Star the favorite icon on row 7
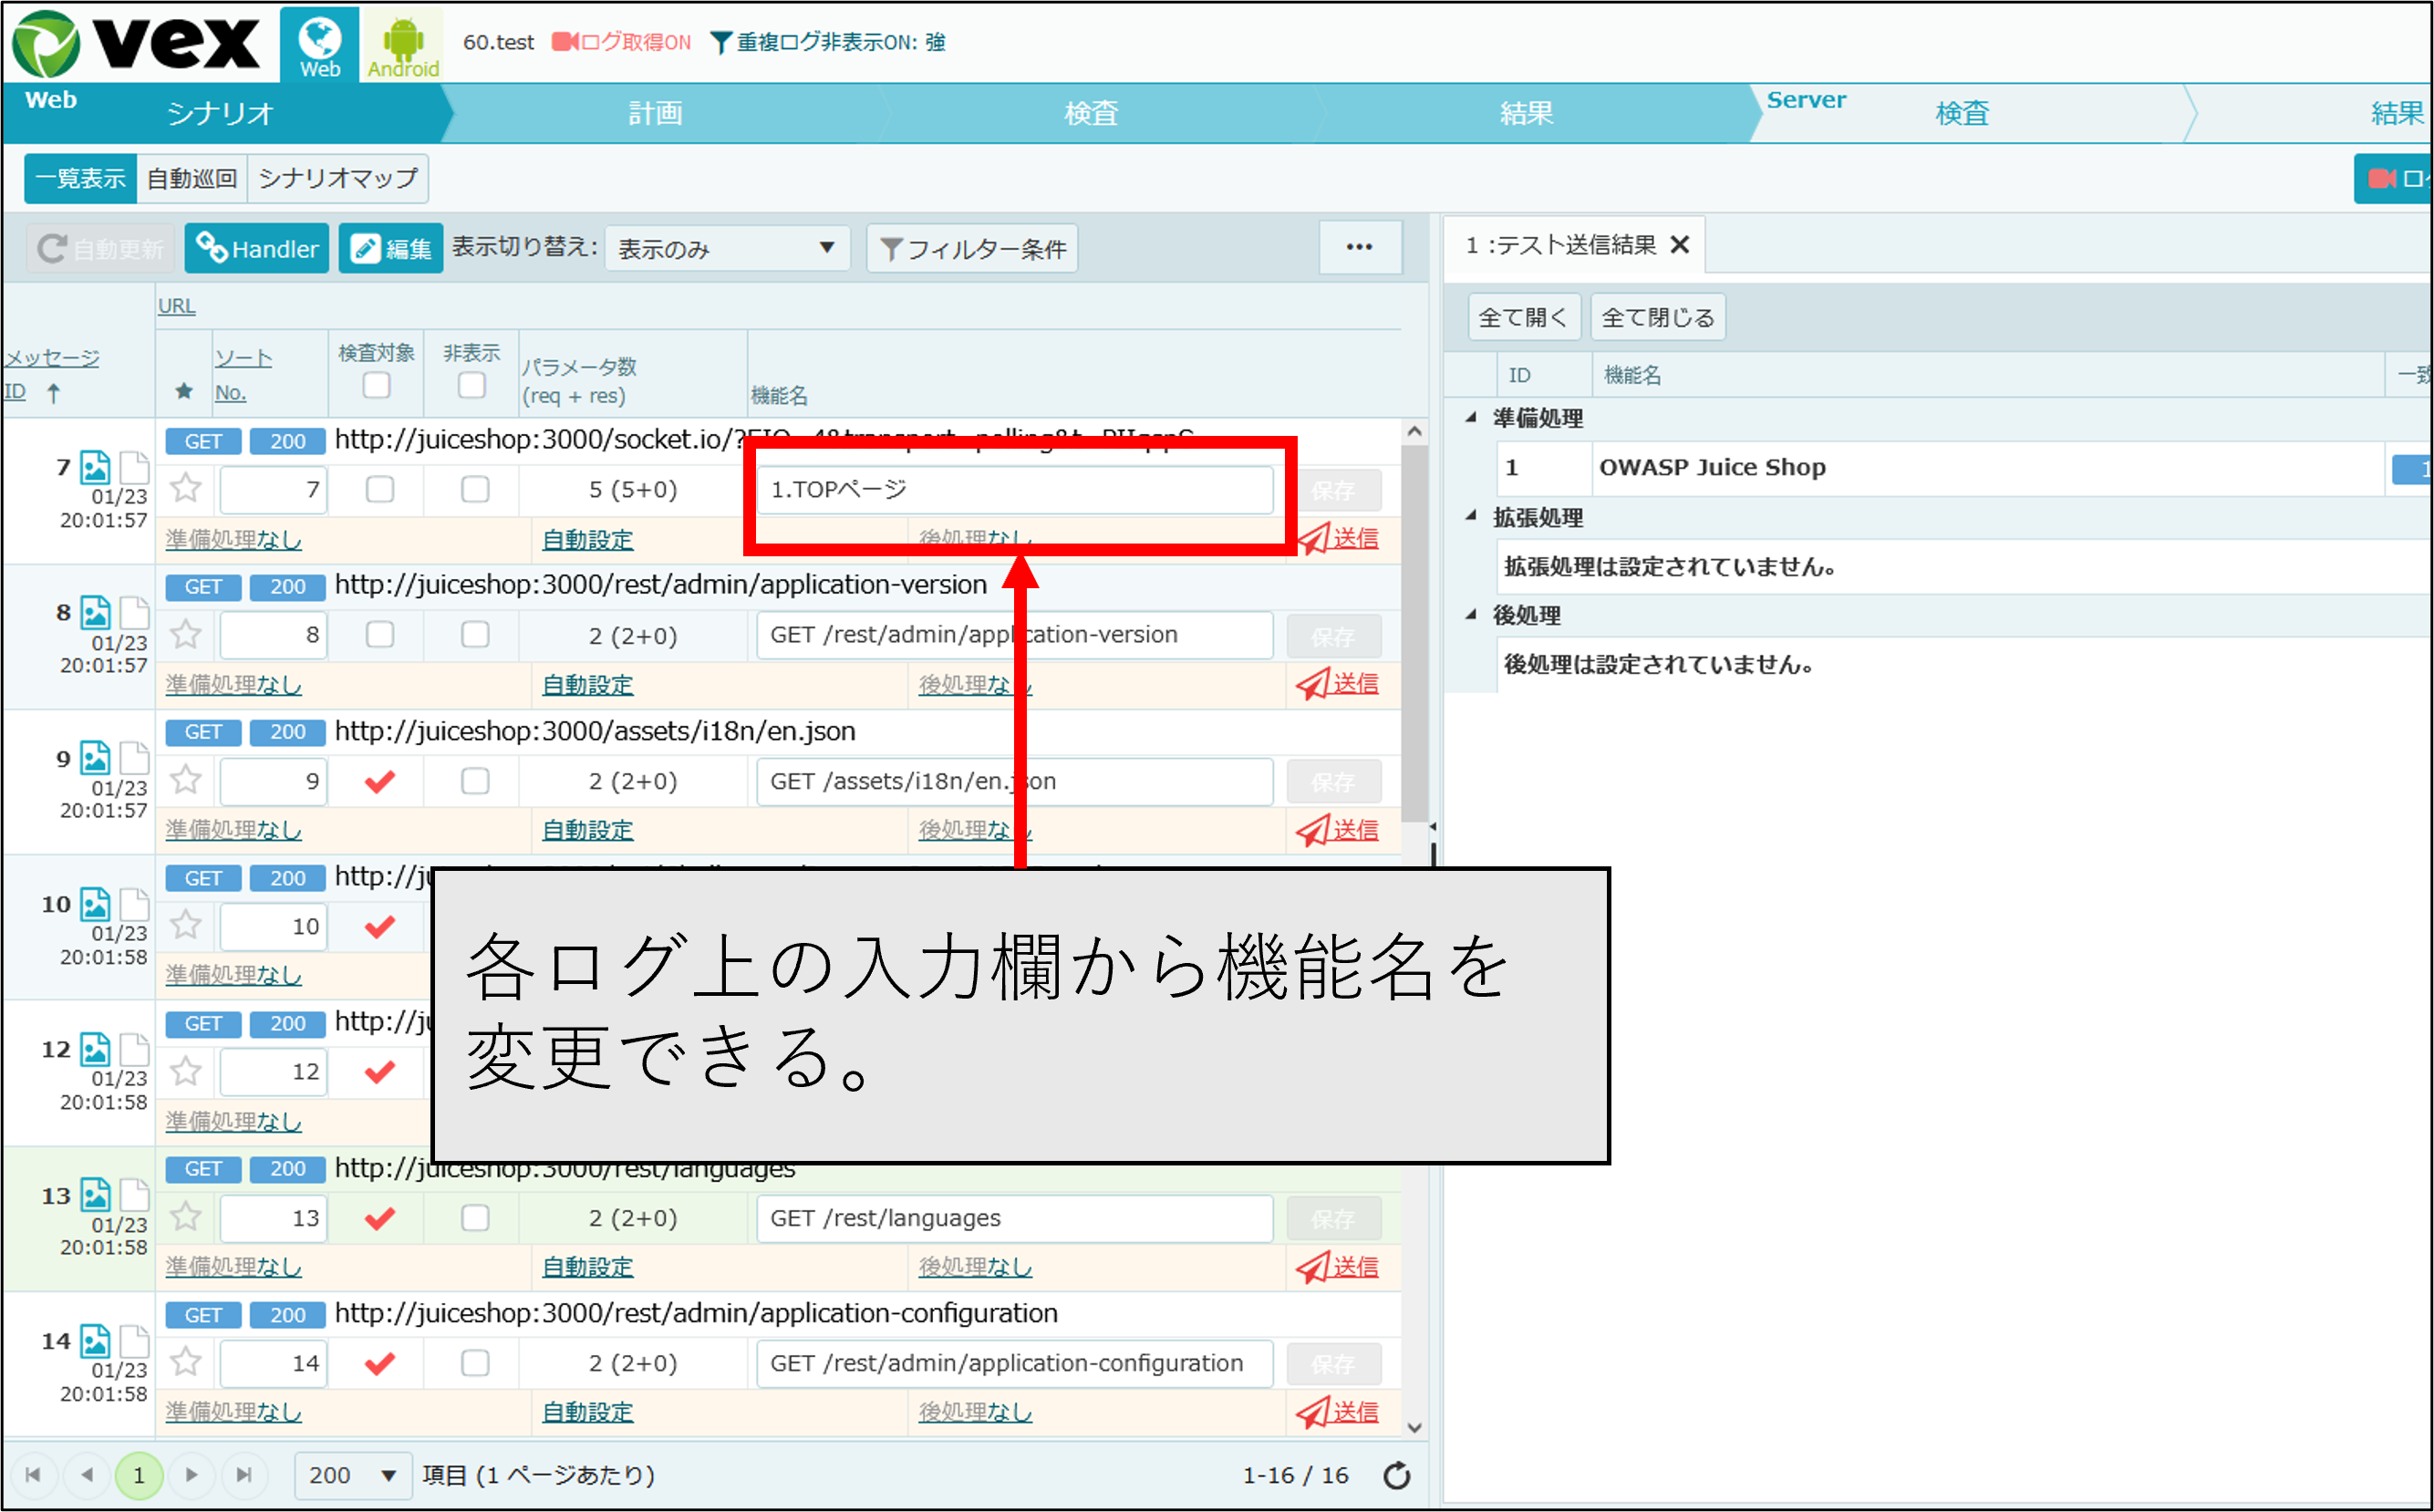This screenshot has height=1512, width=2434. coord(186,489)
